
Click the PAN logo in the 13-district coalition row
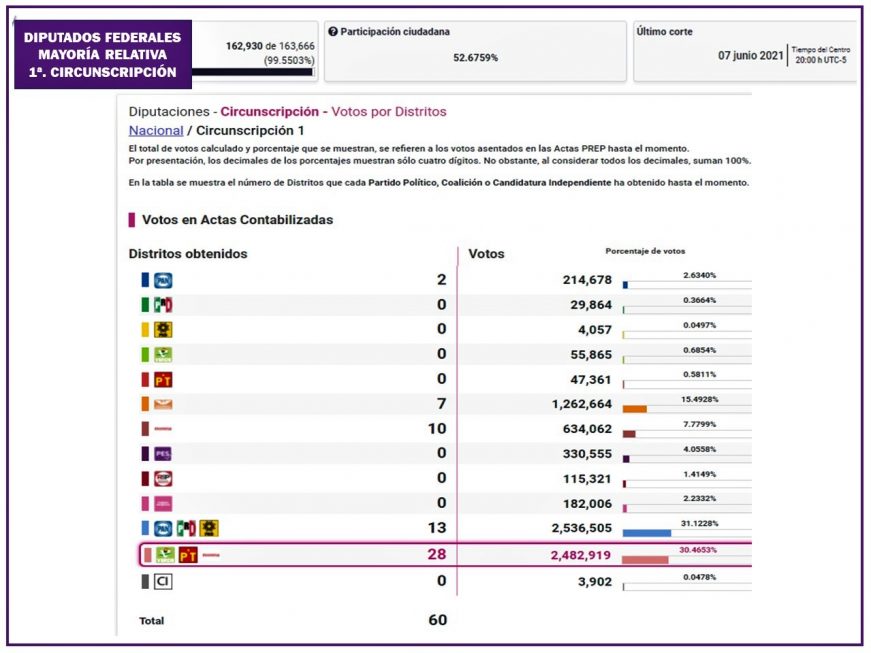point(163,528)
